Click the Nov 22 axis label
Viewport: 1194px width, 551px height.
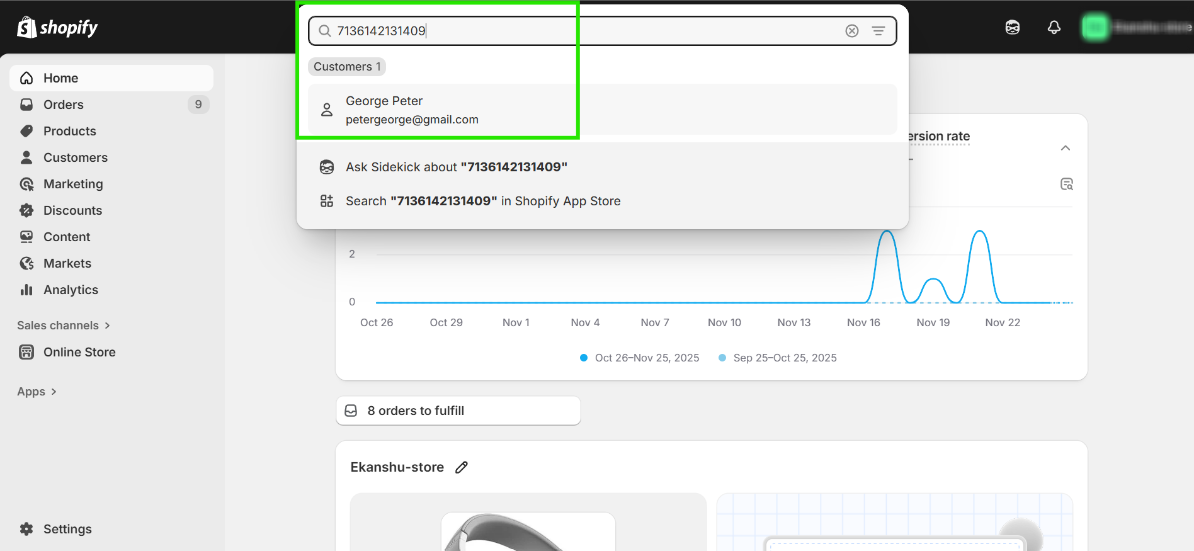pyautogui.click(x=1002, y=323)
